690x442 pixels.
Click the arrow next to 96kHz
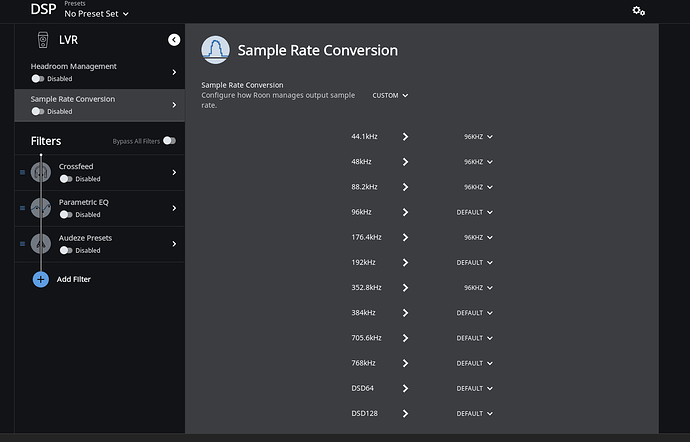[405, 212]
